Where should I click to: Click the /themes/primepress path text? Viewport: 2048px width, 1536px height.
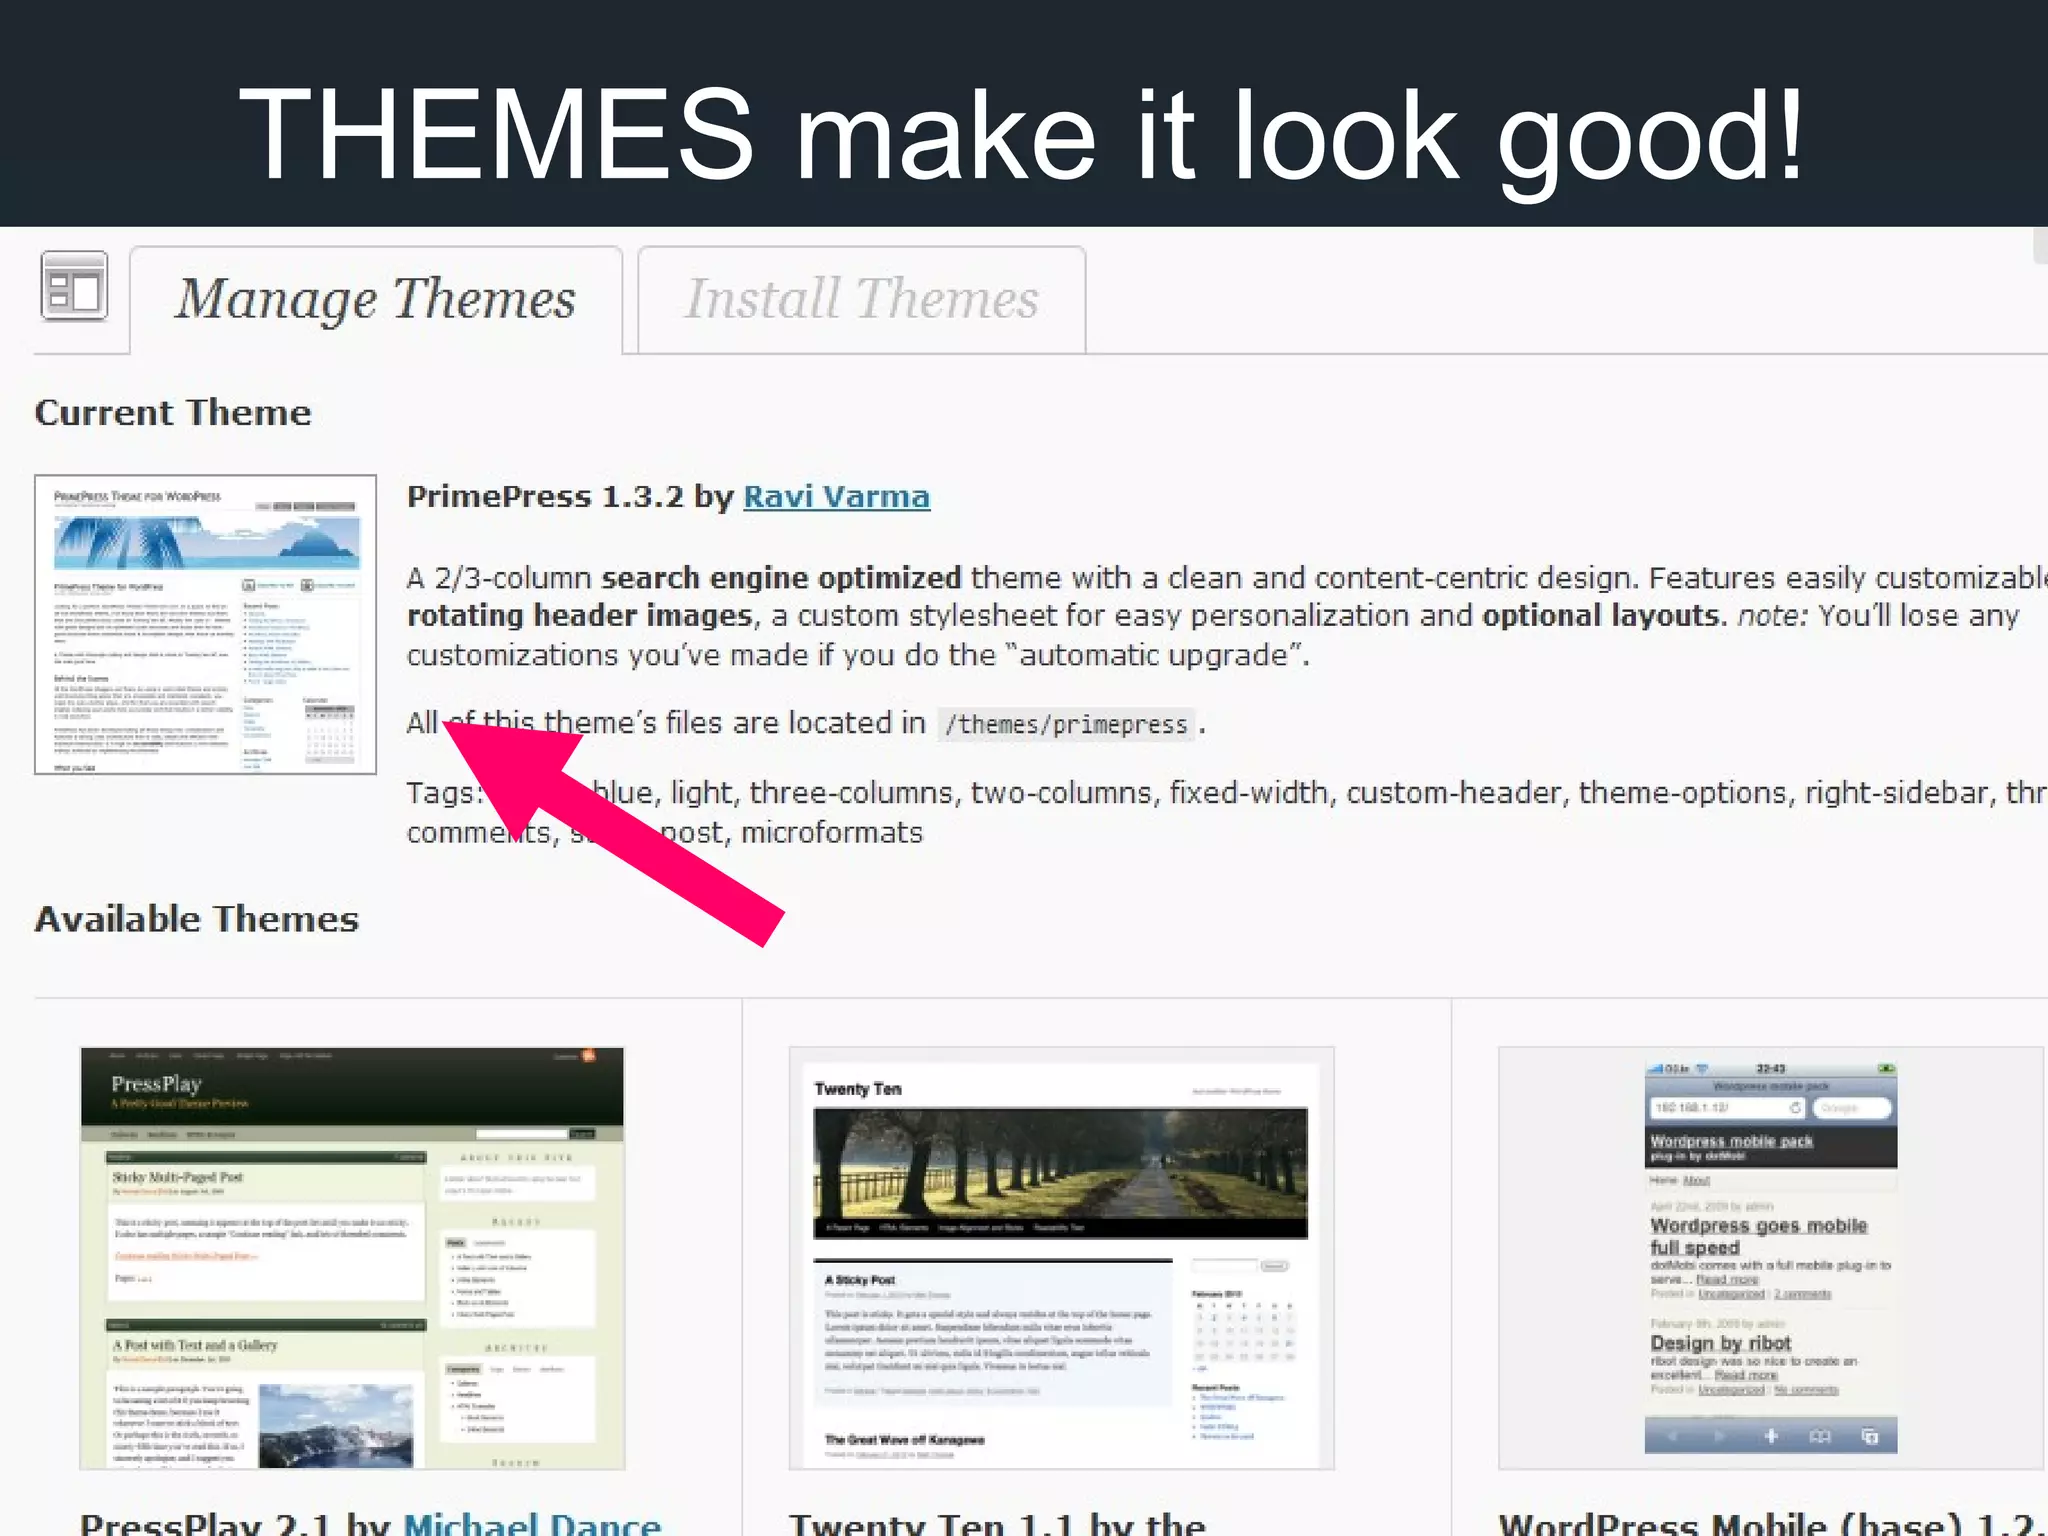coord(1067,724)
